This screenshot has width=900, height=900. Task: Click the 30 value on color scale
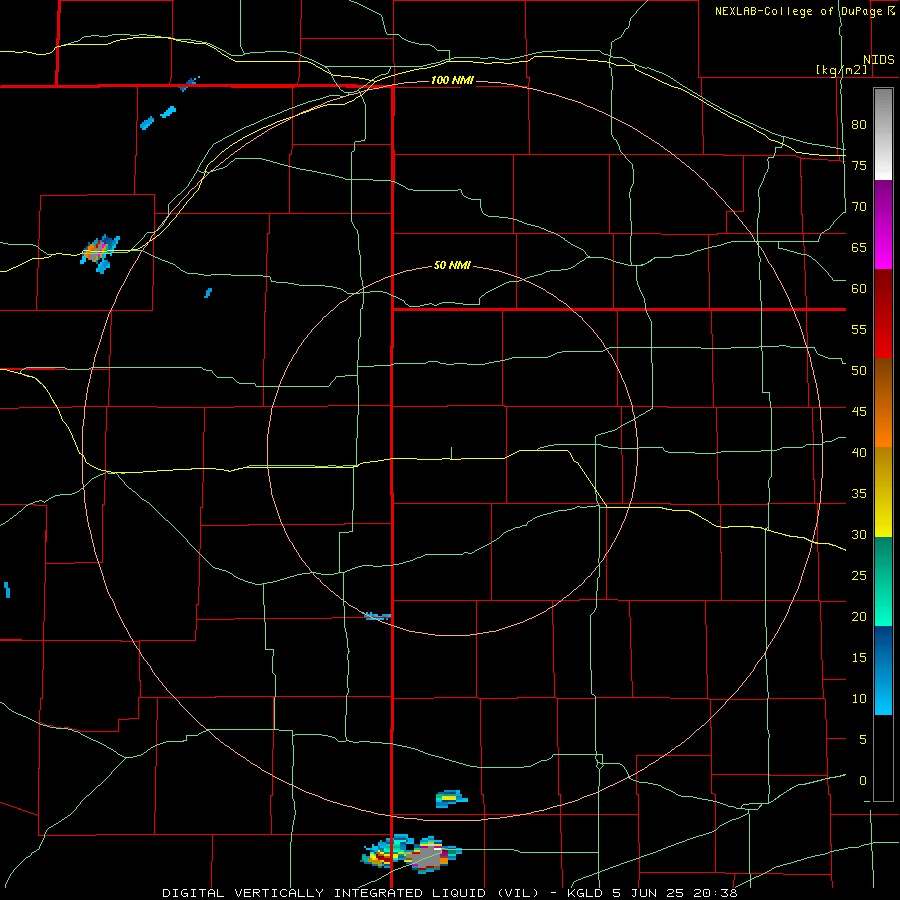(859, 535)
